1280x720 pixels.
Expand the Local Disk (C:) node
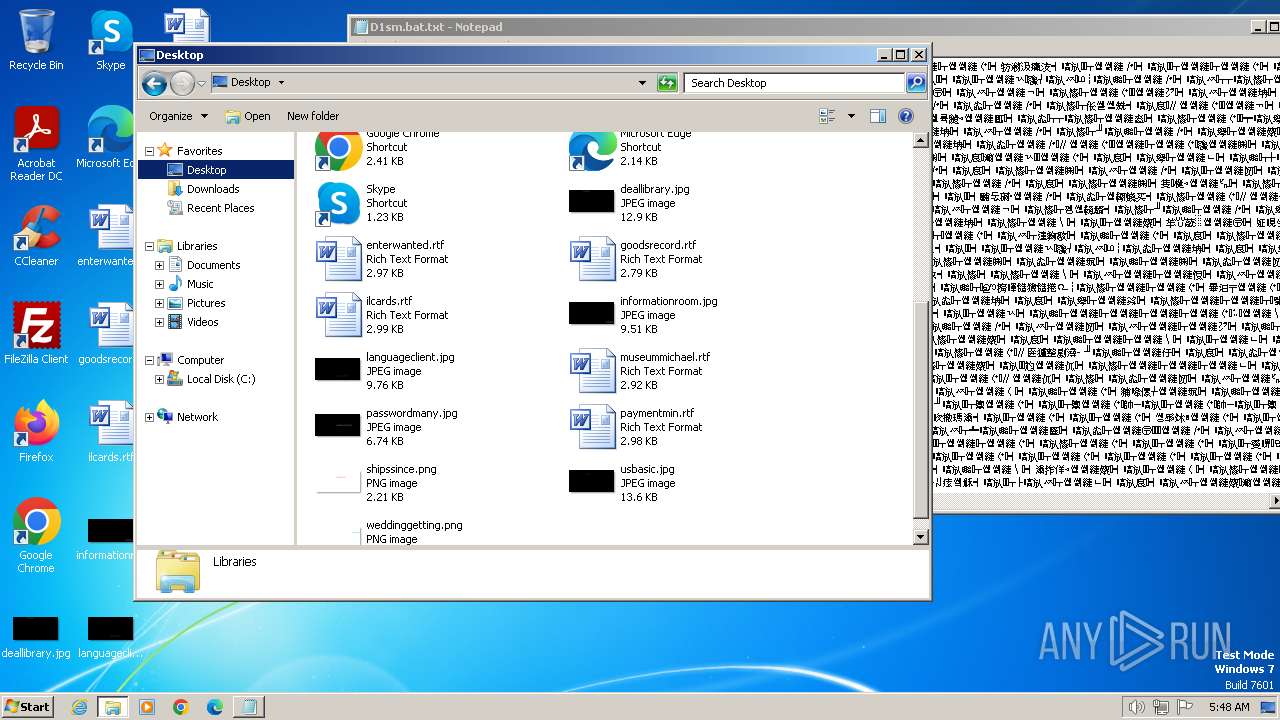pos(159,379)
